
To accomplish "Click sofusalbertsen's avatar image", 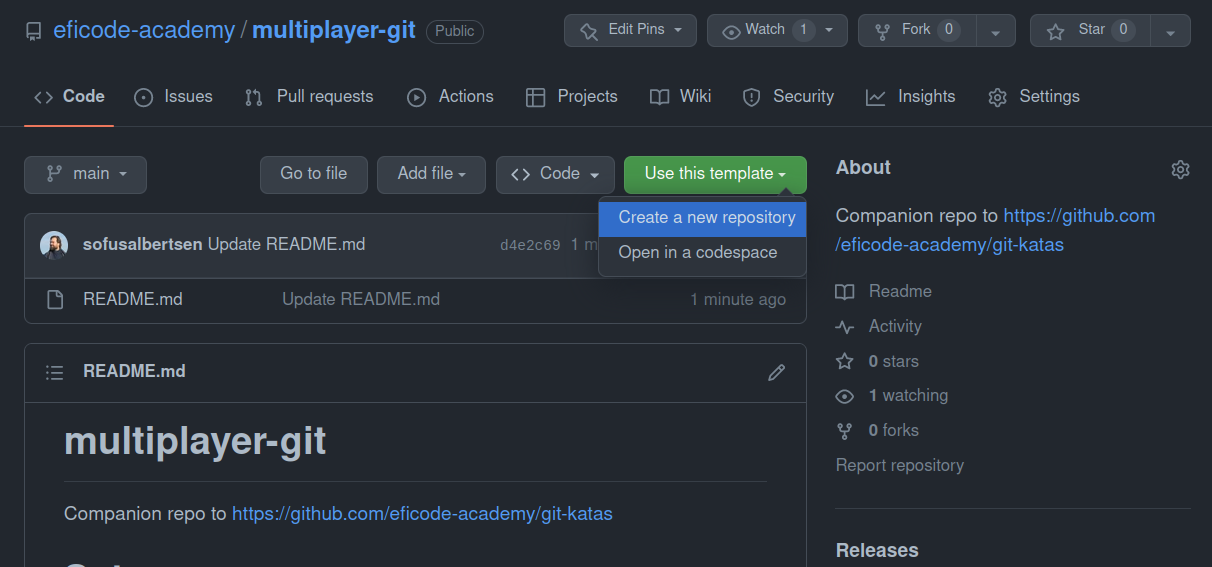I will click(54, 245).
